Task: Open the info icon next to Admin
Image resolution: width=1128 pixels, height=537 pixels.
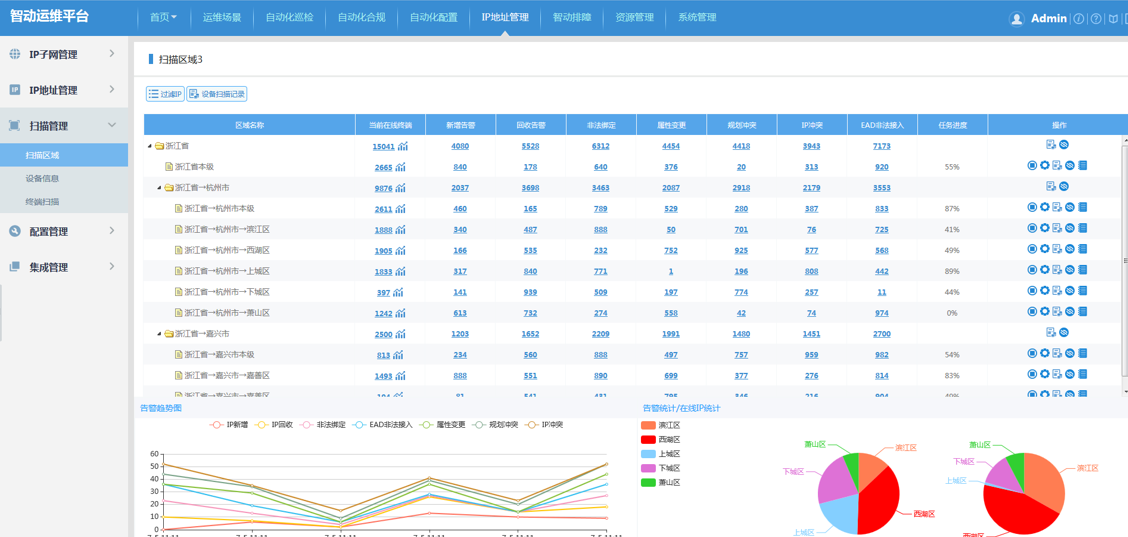Action: click(1079, 19)
